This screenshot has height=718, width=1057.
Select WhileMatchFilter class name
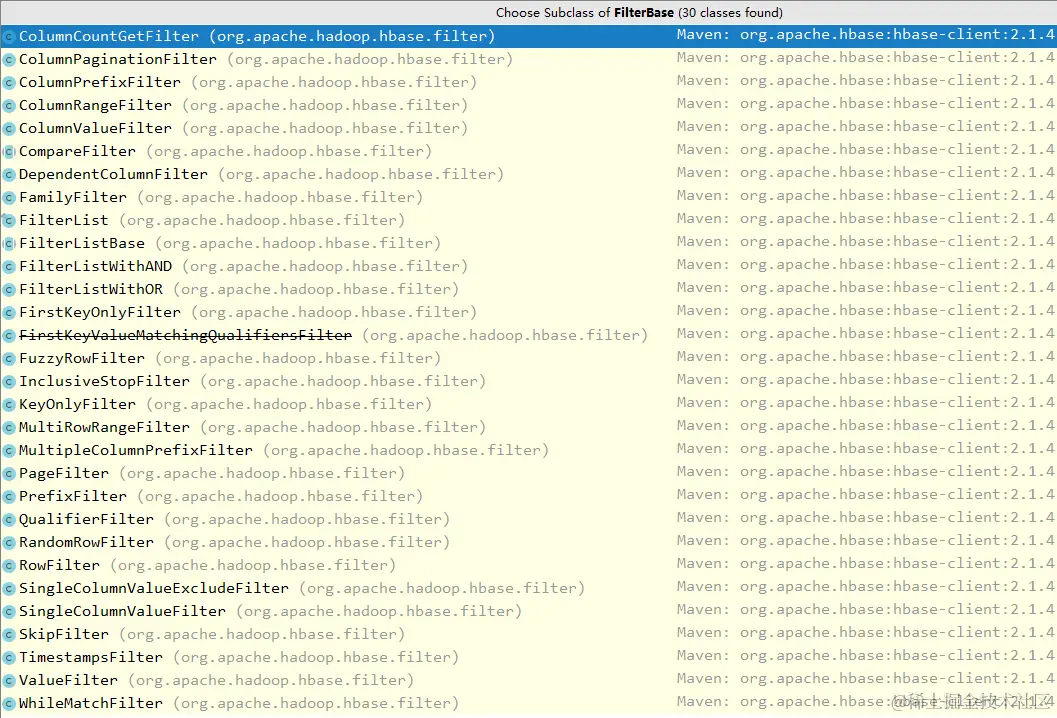(91, 703)
